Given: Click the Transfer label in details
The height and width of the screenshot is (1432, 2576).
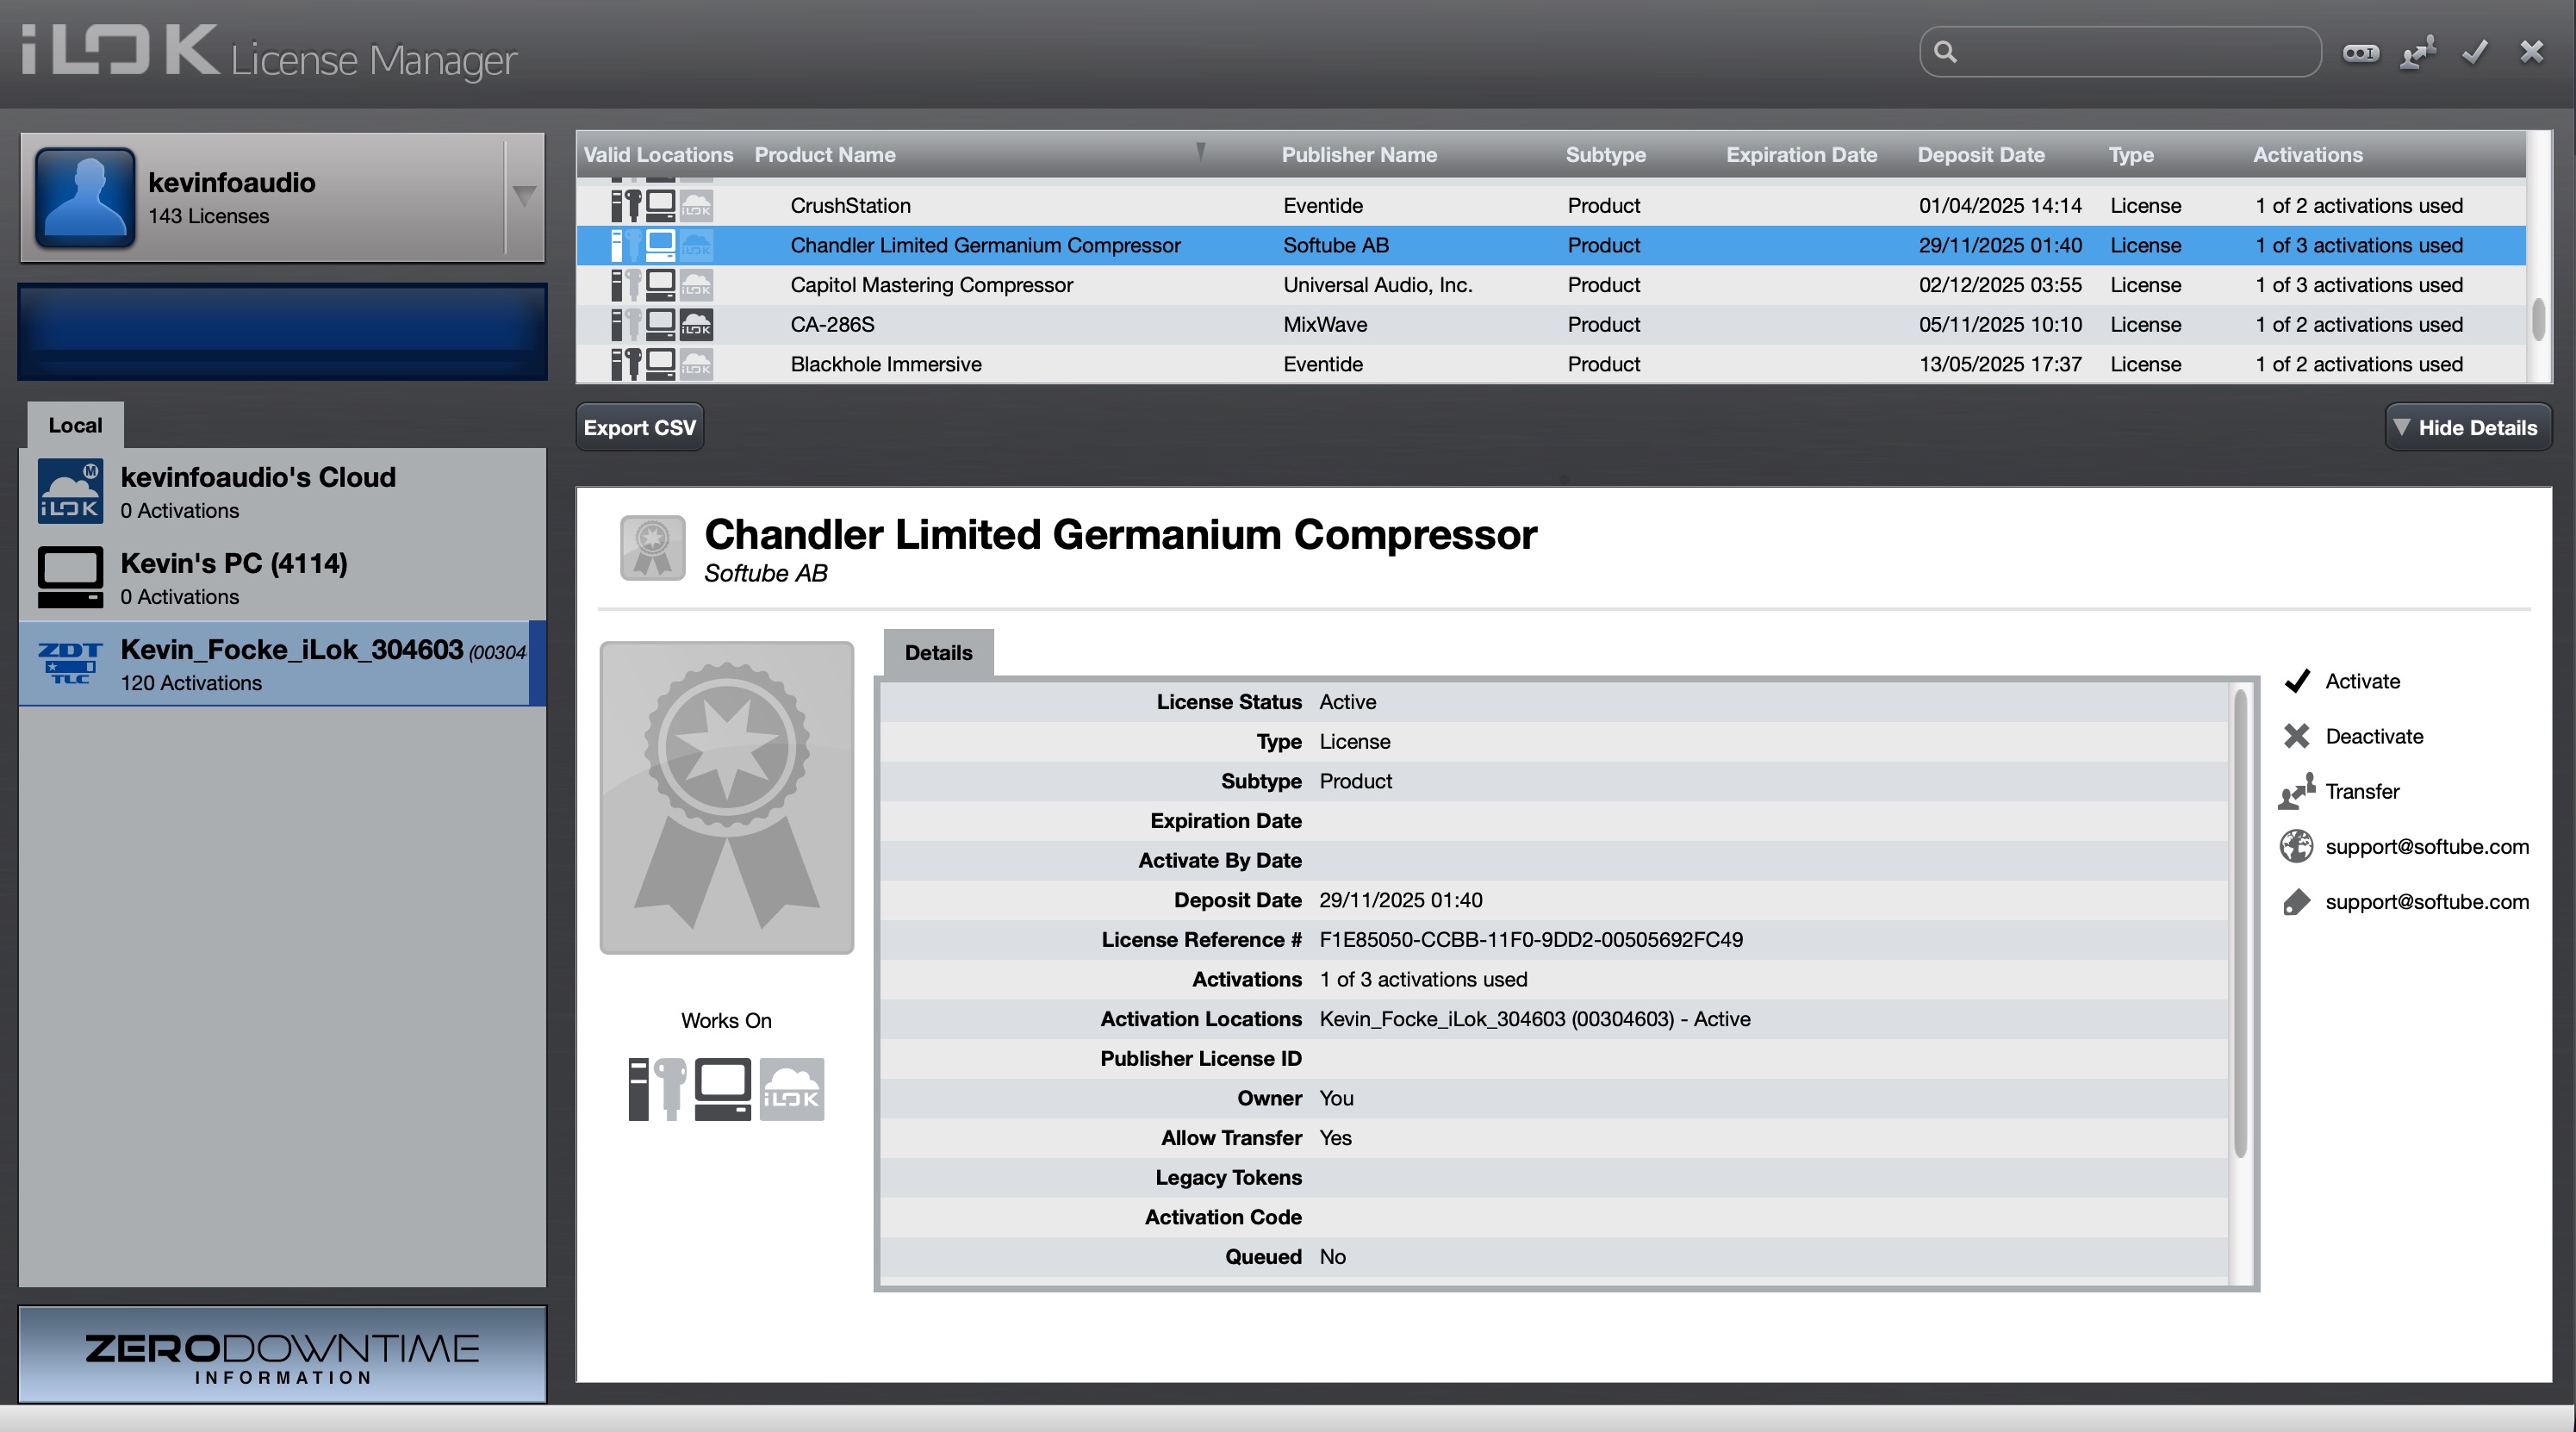Looking at the screenshot, I should click(2362, 791).
